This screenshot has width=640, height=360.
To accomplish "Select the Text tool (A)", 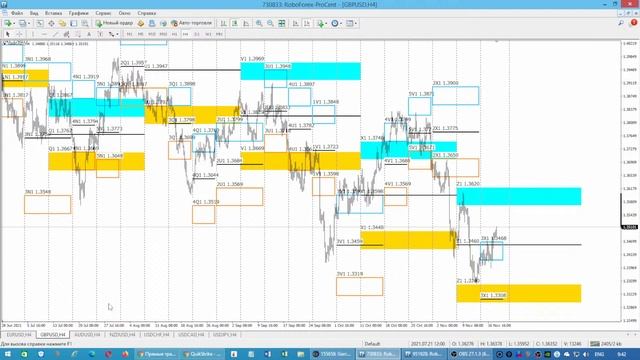I will [x=89, y=34].
